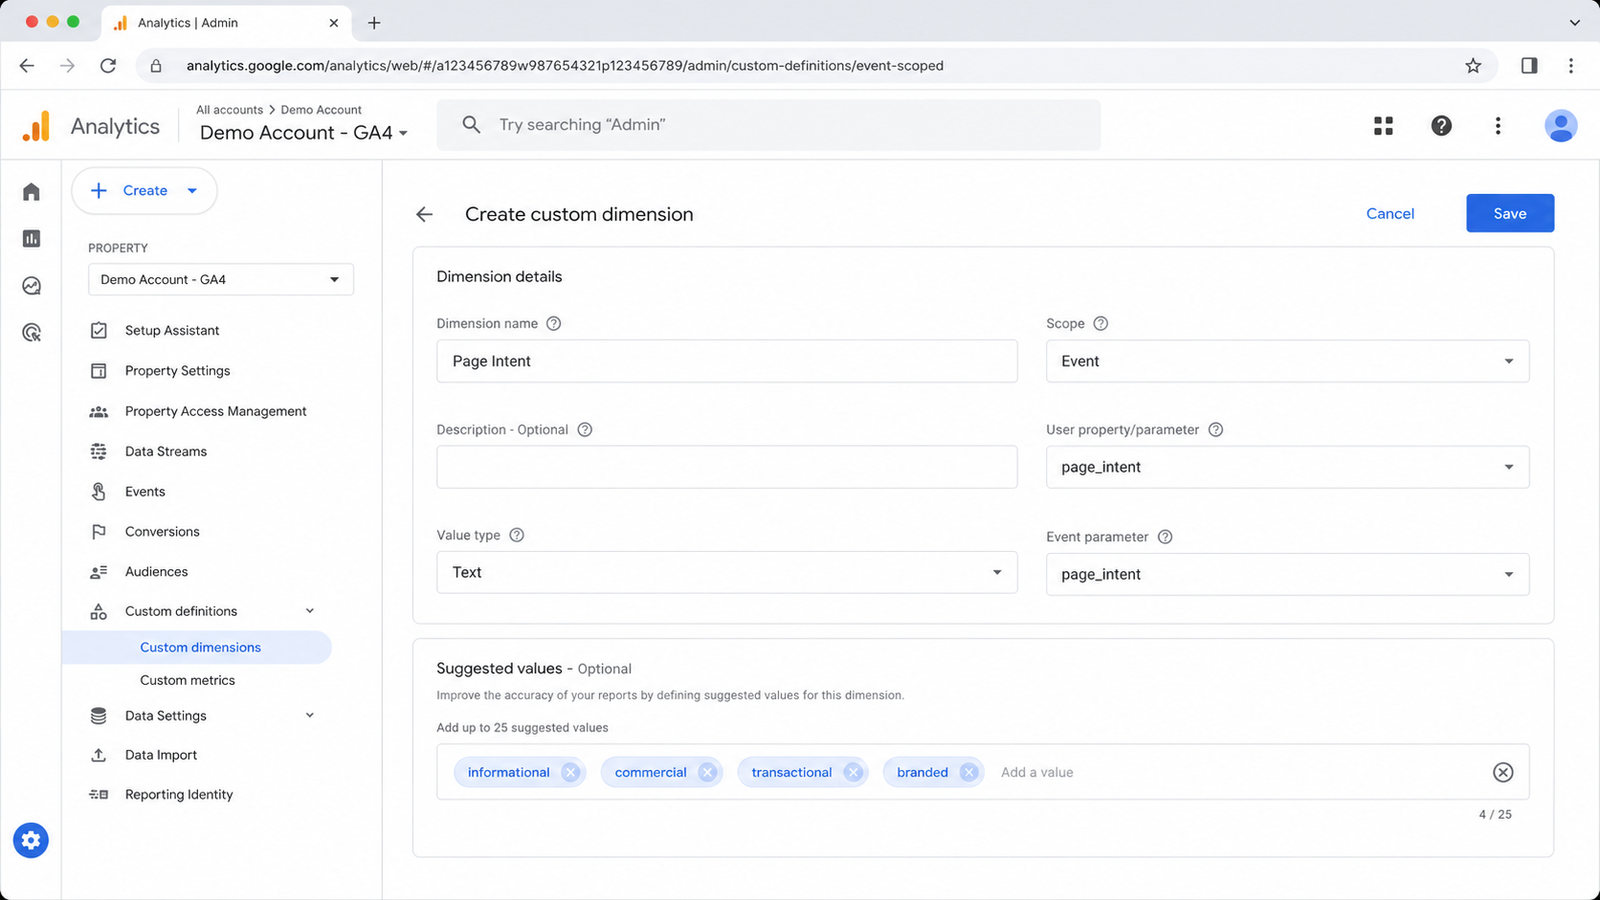Select Custom metrics sub-item
Viewport: 1600px width, 900px height.
[x=187, y=680]
